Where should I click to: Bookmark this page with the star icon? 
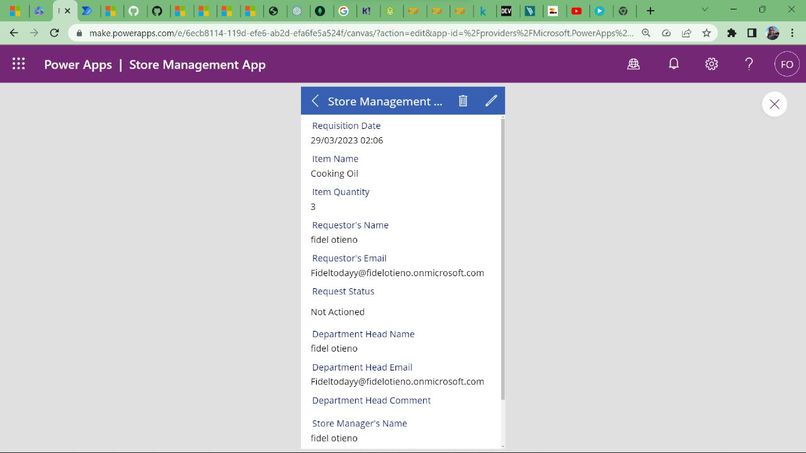(707, 33)
